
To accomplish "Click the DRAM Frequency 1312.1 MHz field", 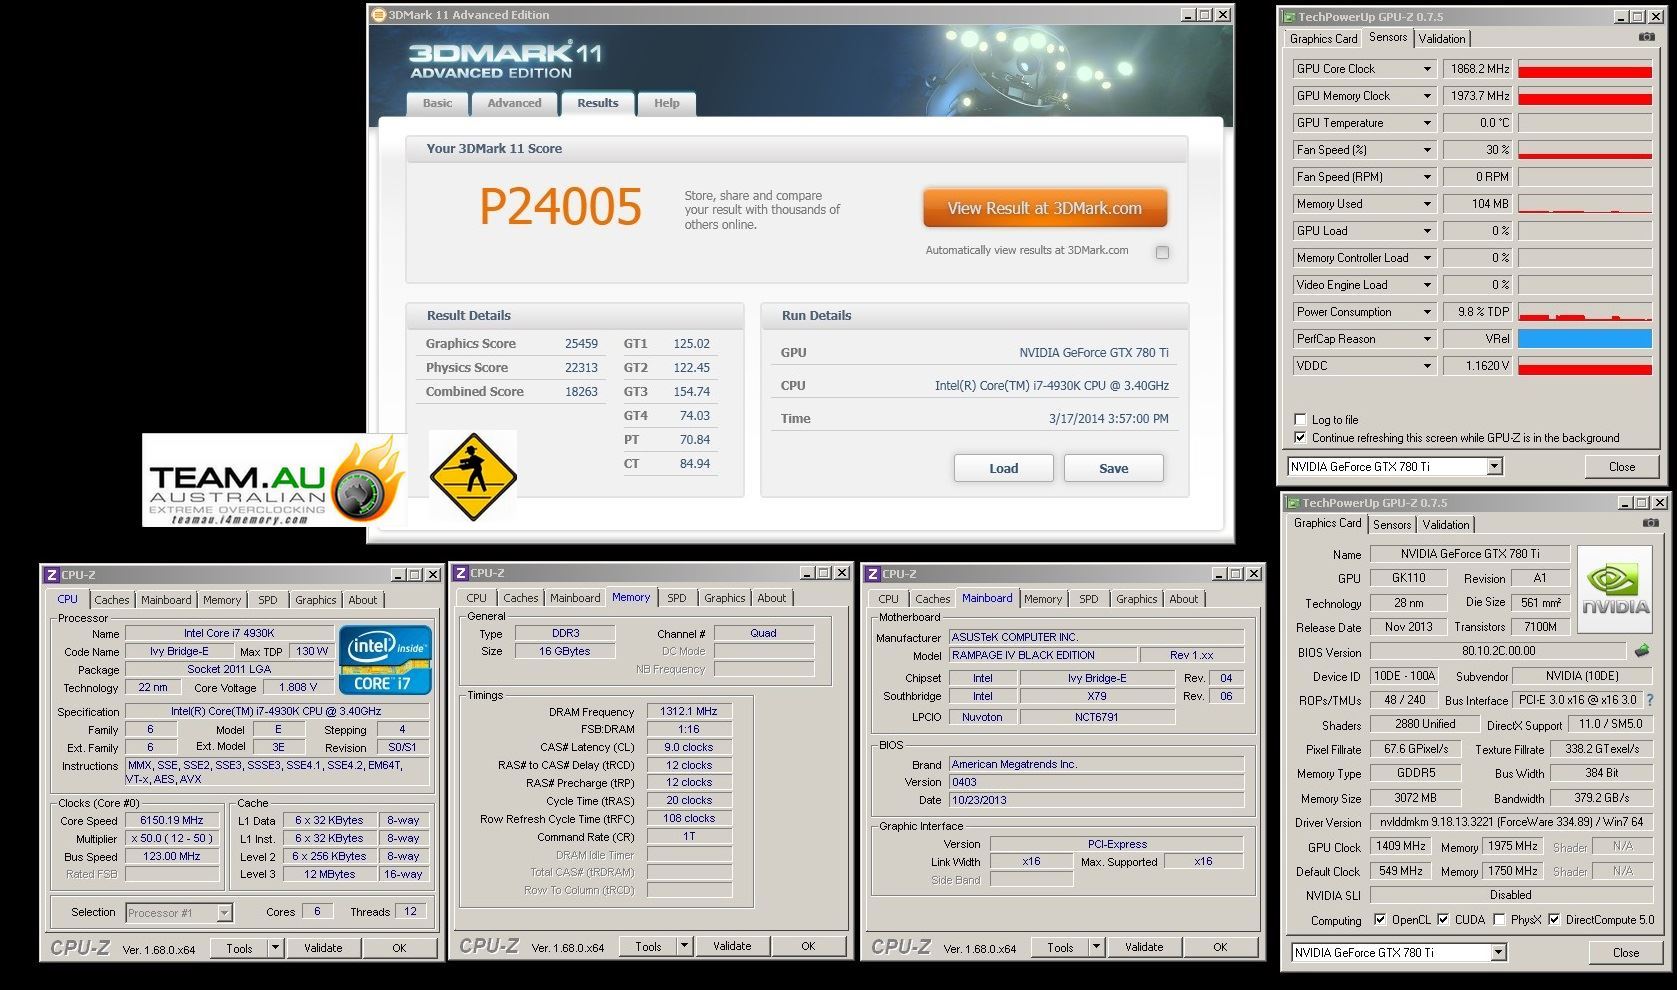I will [689, 711].
